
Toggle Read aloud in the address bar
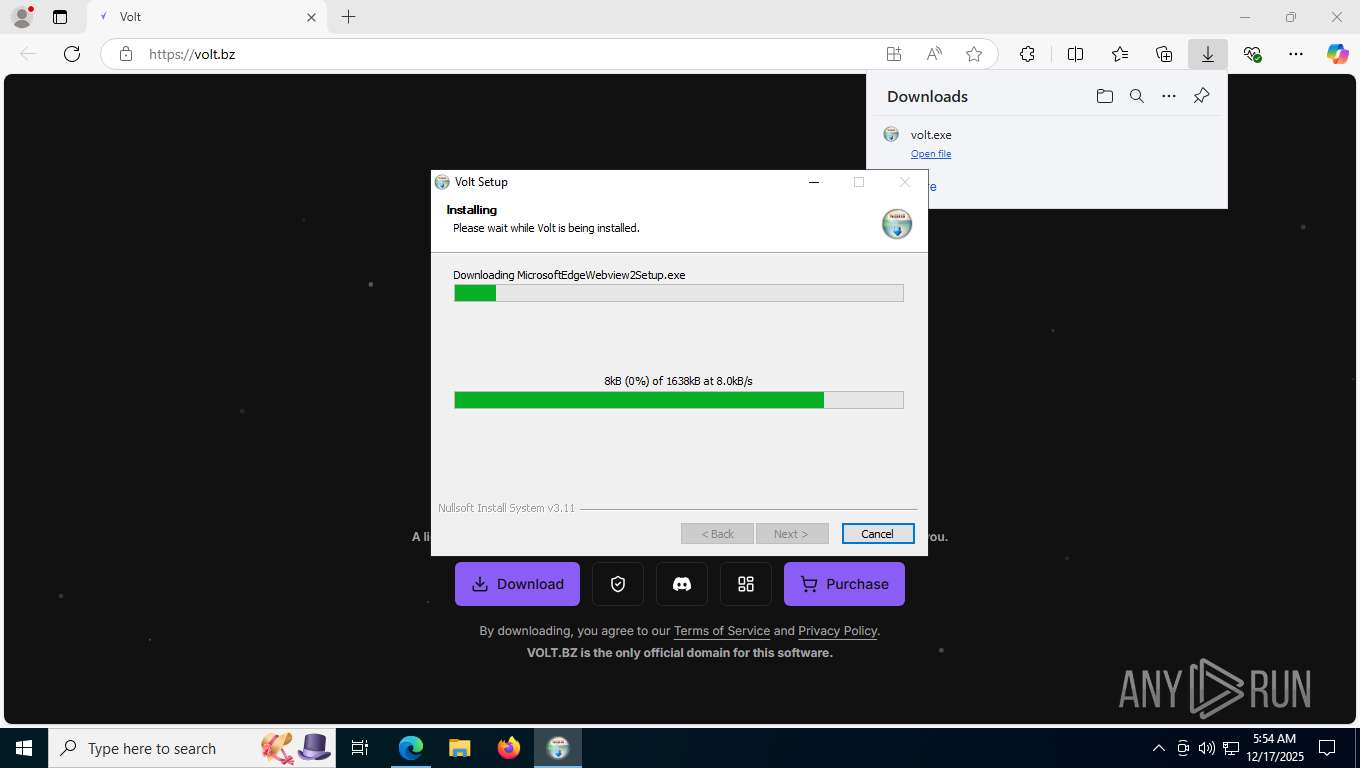(934, 54)
